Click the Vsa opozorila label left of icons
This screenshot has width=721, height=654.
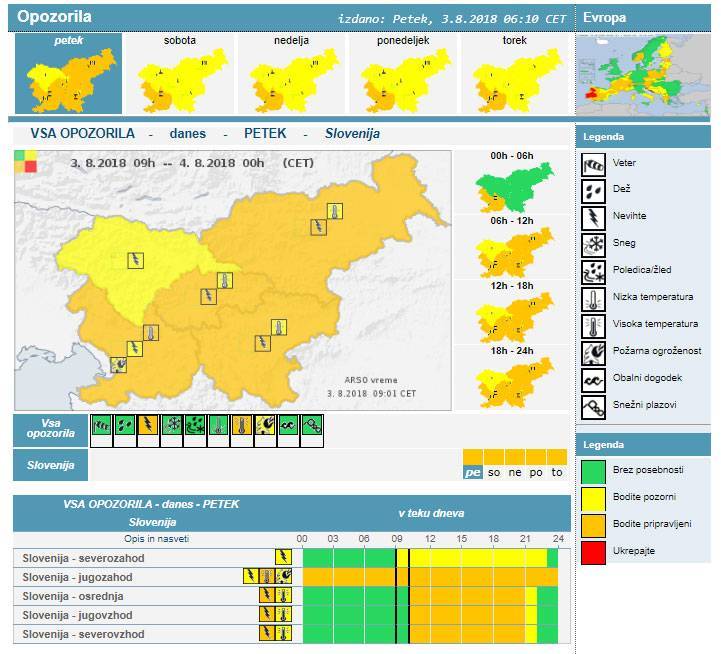click(50, 430)
